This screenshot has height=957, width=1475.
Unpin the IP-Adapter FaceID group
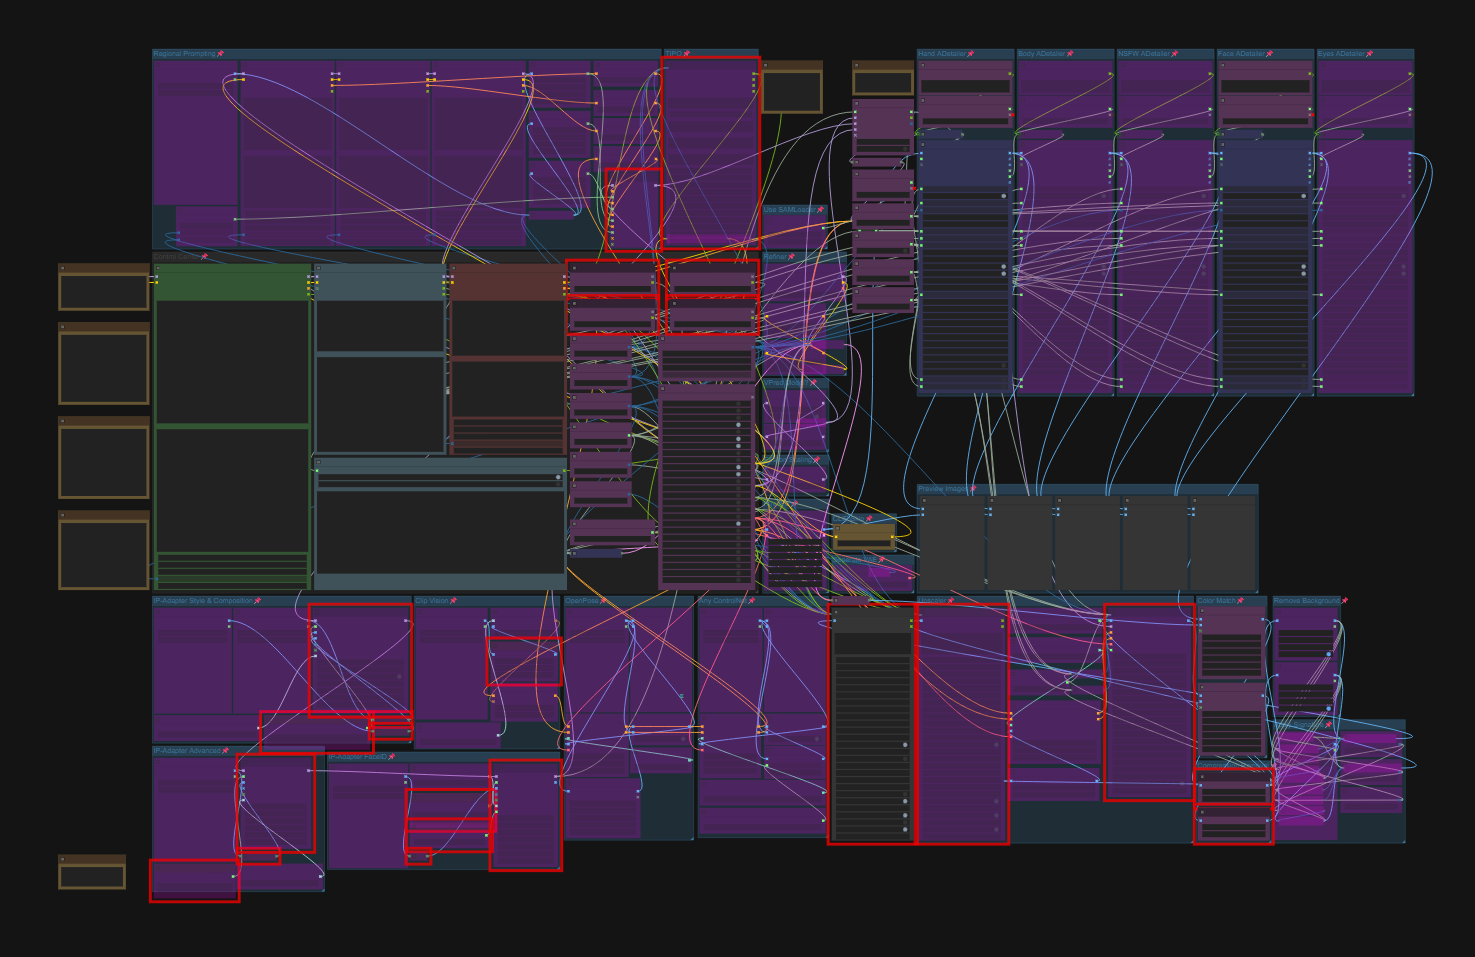coord(392,757)
